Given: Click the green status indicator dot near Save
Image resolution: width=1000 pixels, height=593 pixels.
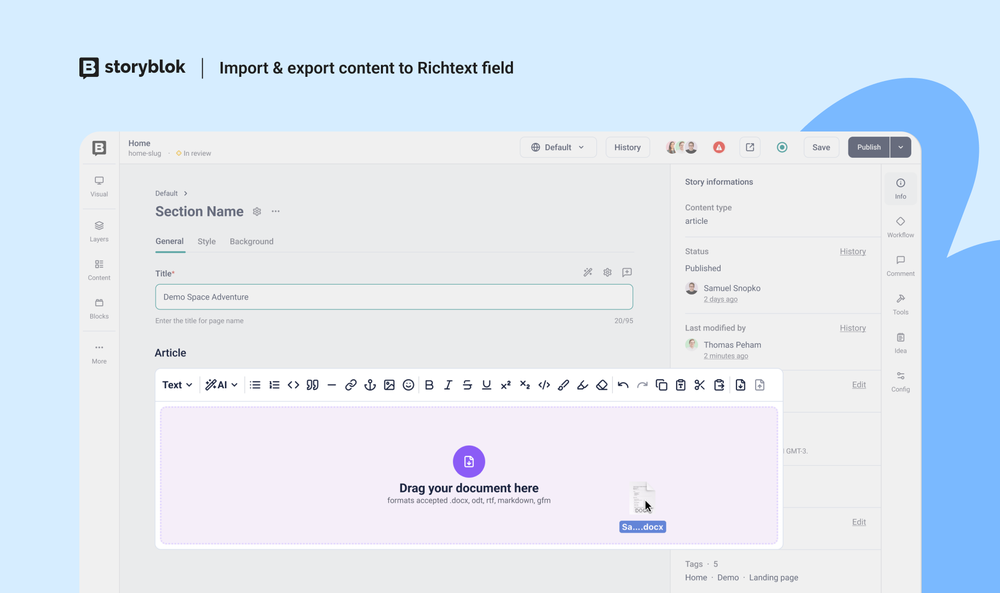Looking at the screenshot, I should [x=783, y=147].
